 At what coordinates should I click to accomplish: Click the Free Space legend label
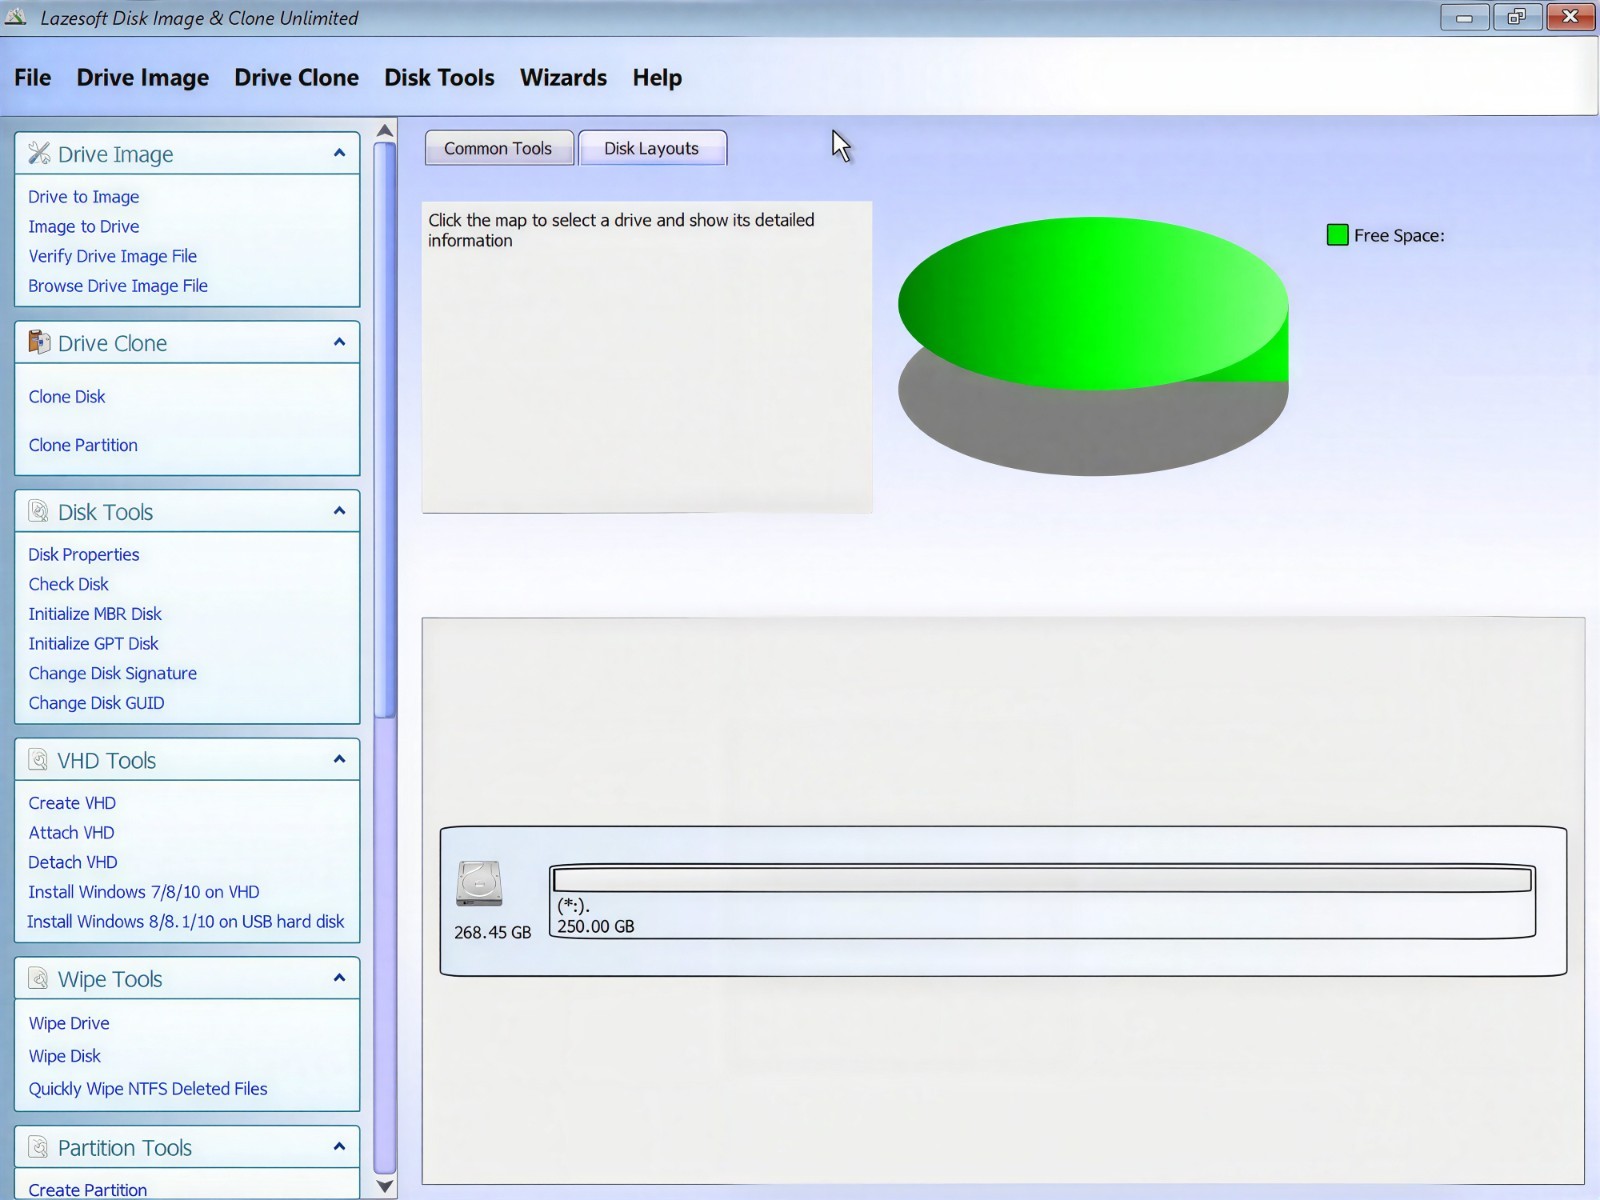pos(1399,236)
